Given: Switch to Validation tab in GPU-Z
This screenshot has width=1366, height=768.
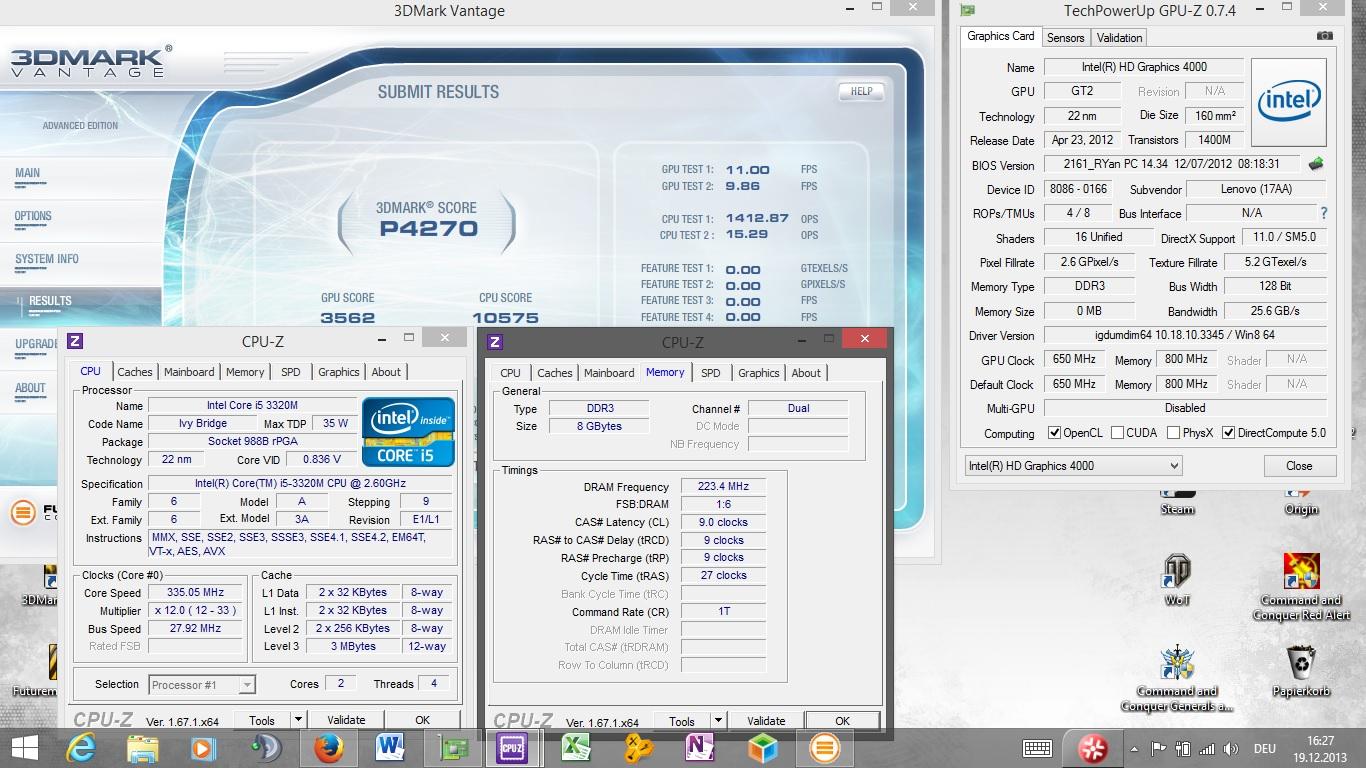Looking at the screenshot, I should click(x=1119, y=38).
